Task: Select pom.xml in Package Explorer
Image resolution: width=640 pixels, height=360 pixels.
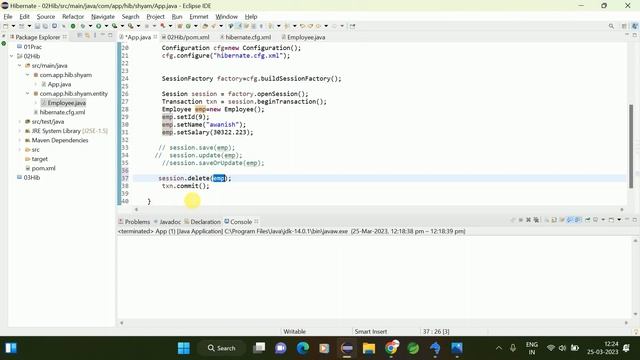Action: tap(43, 168)
